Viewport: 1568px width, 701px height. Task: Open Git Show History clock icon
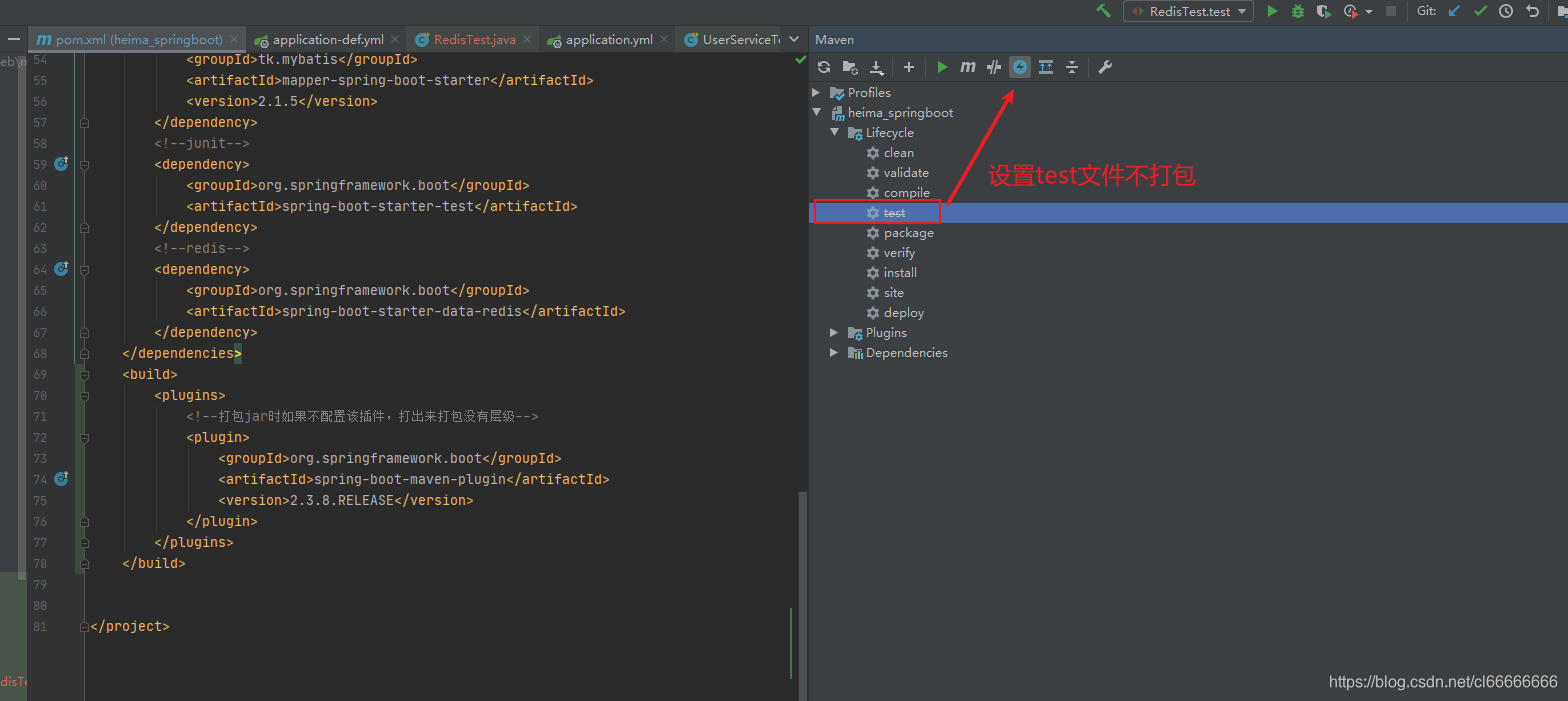point(1506,11)
